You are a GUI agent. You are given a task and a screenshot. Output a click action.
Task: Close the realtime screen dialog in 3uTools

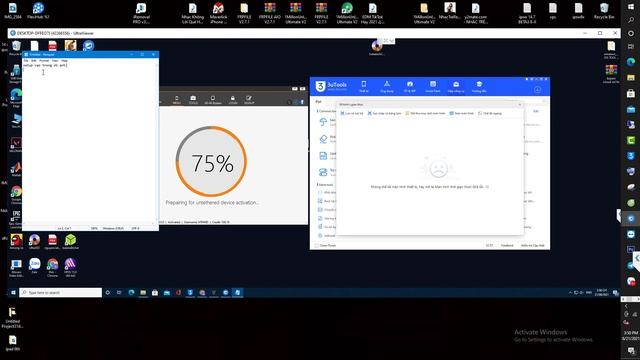click(x=520, y=104)
